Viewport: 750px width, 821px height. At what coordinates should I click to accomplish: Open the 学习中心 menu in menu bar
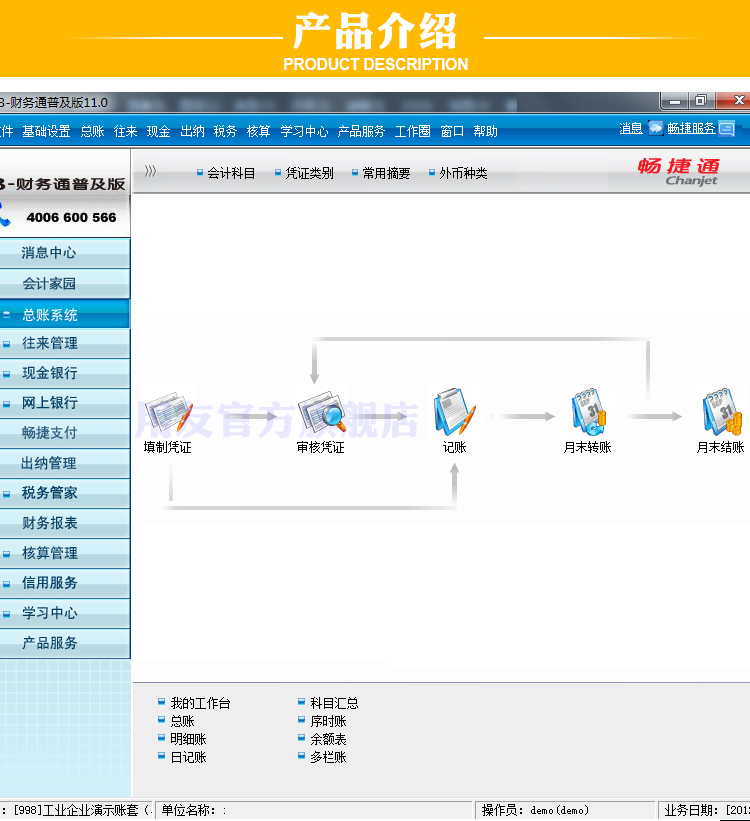point(304,131)
